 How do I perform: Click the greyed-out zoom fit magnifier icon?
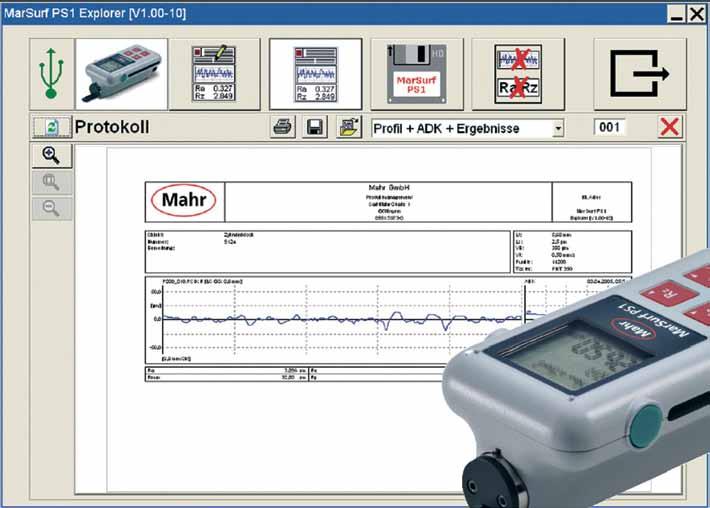[x=52, y=182]
